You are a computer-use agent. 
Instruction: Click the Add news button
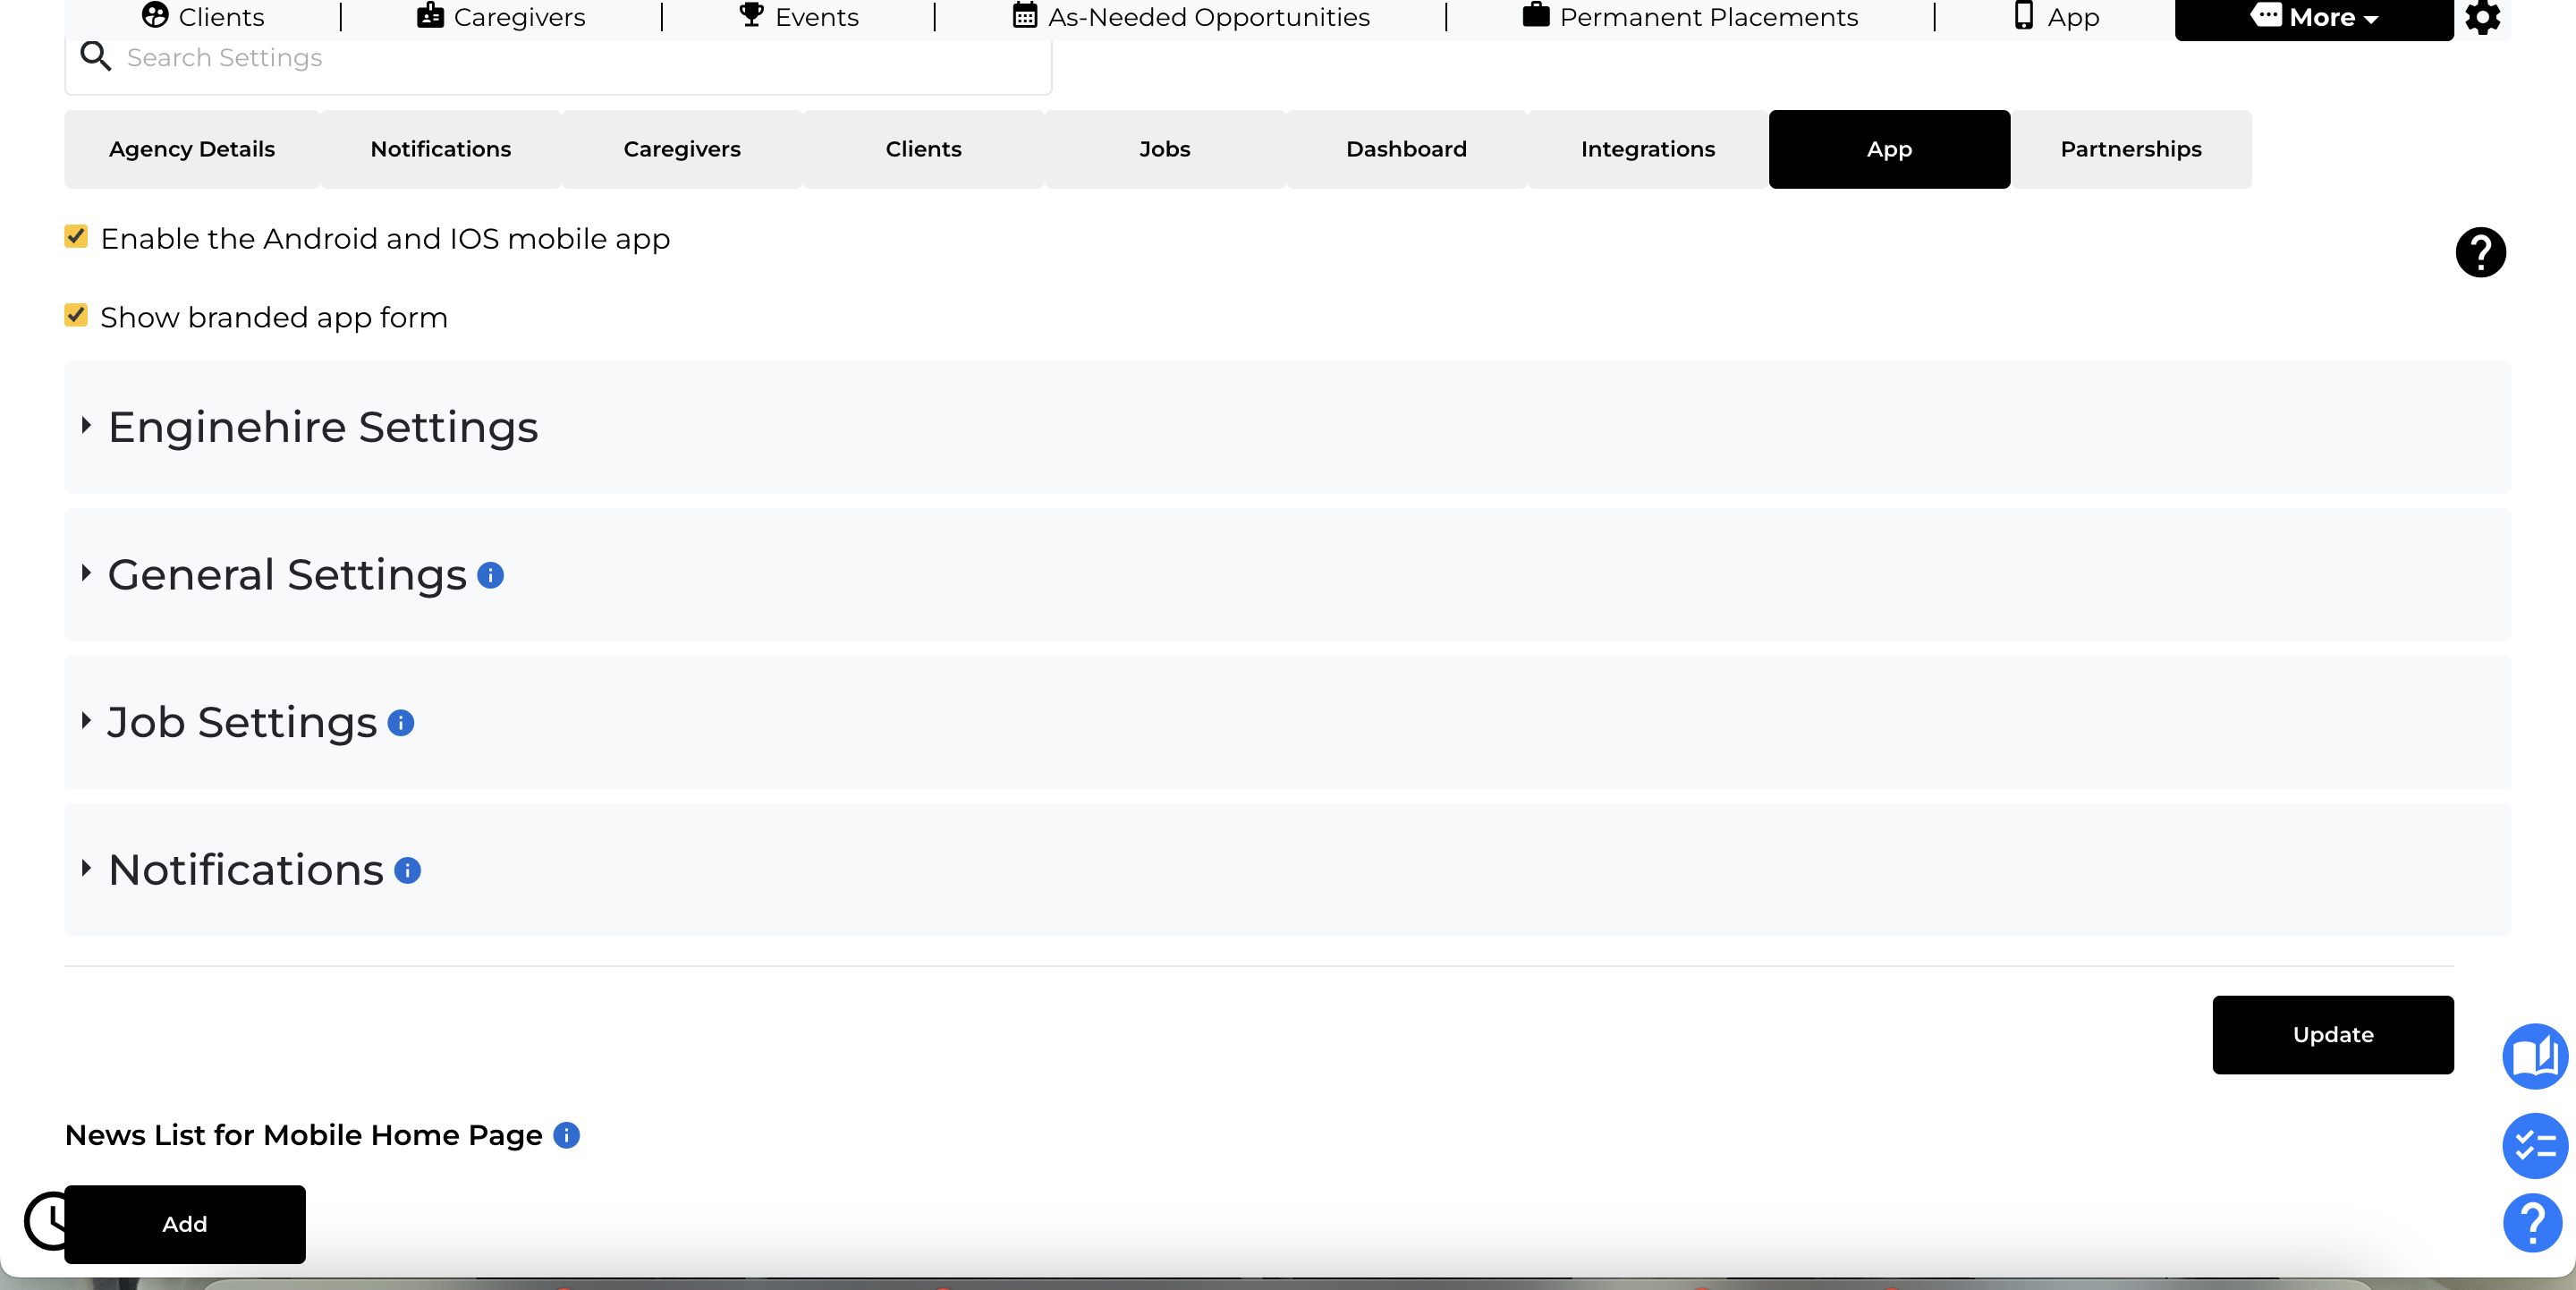point(185,1224)
